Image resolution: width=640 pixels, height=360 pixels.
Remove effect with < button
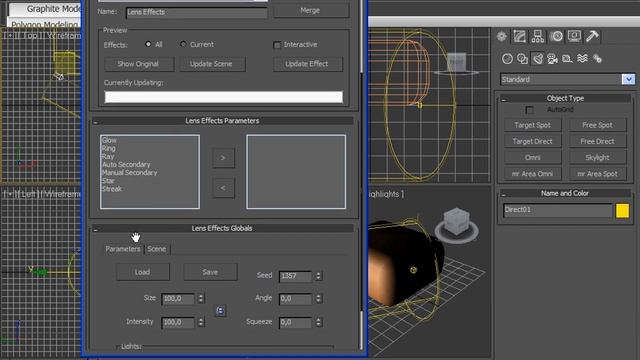coord(223,188)
